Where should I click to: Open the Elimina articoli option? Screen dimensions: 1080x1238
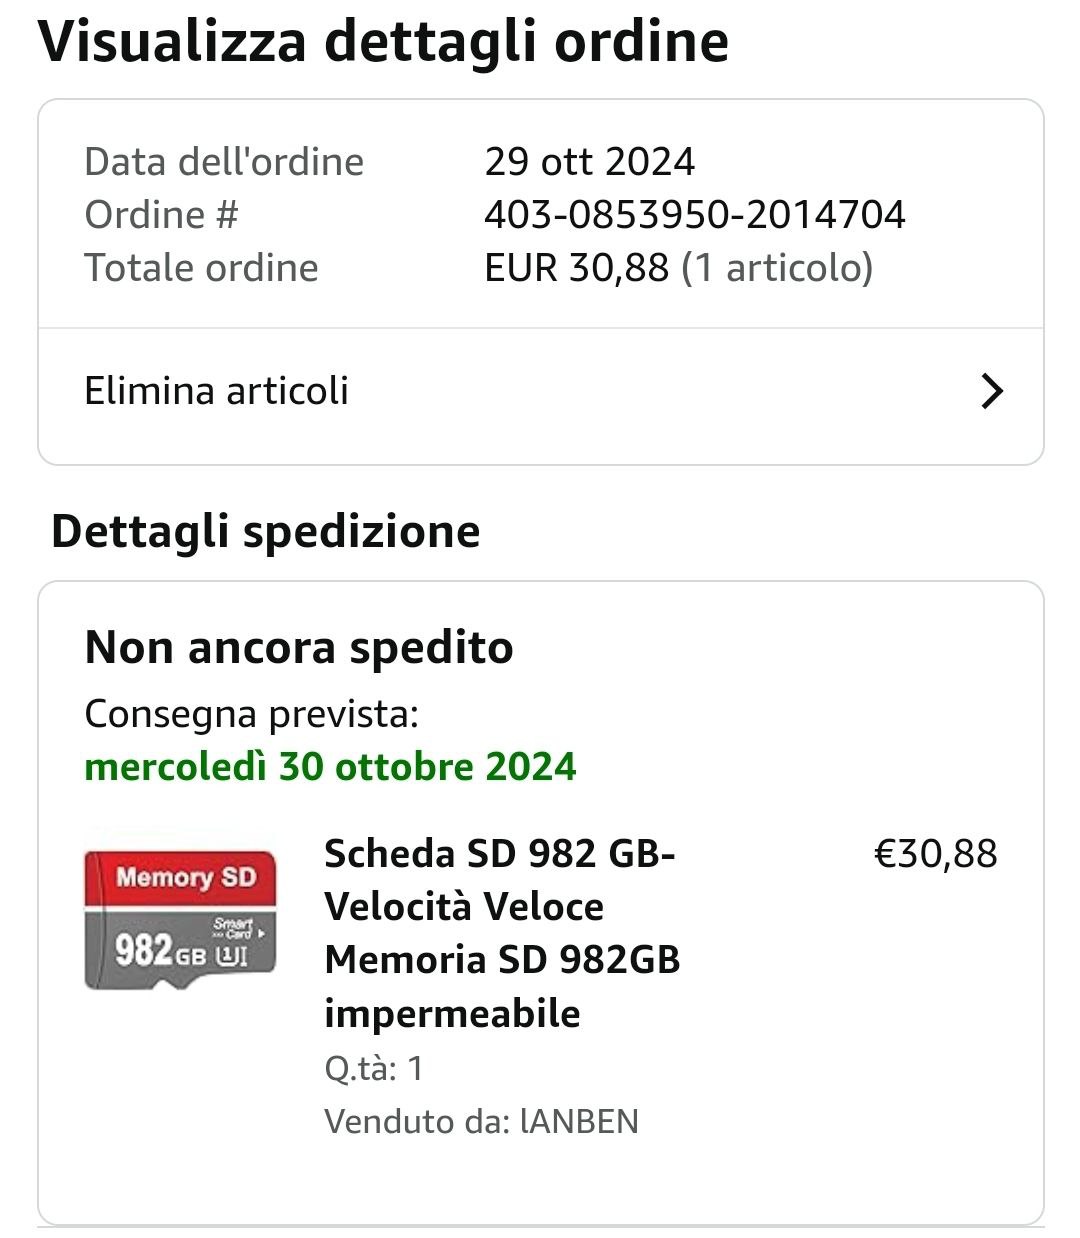click(x=216, y=391)
